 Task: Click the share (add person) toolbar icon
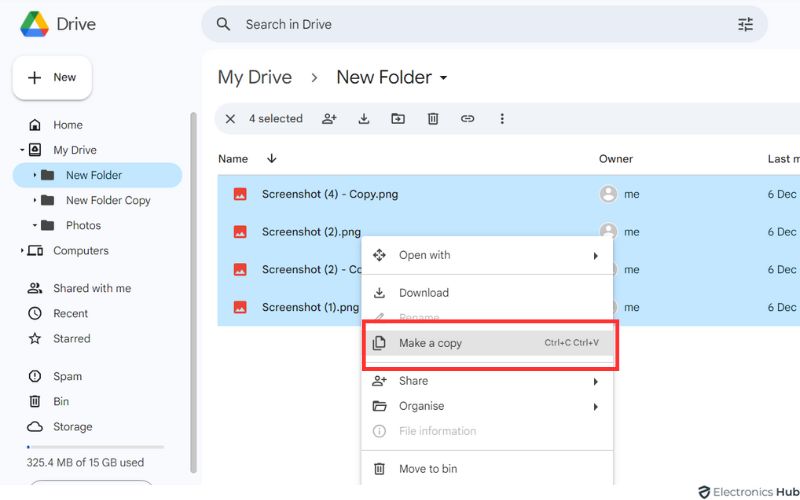(330, 119)
